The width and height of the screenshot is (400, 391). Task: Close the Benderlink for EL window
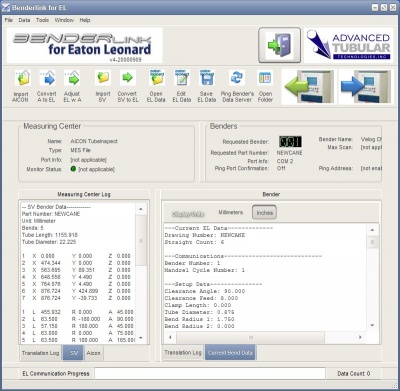(x=392, y=7)
